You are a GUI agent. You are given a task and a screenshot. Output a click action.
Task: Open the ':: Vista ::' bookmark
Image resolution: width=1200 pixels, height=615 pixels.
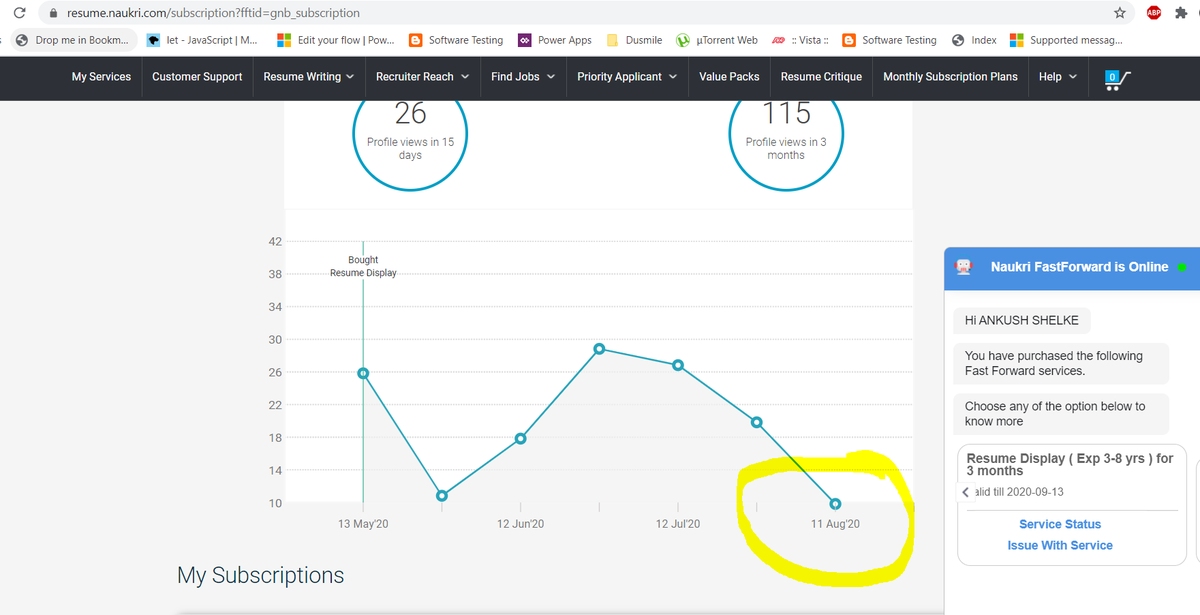coord(800,40)
